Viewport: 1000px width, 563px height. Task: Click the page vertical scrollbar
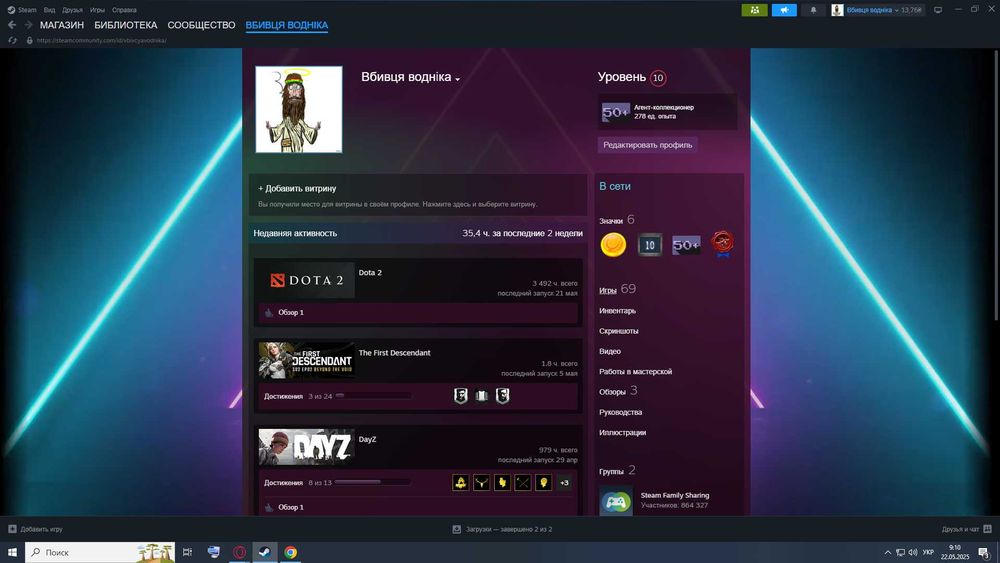[996, 185]
